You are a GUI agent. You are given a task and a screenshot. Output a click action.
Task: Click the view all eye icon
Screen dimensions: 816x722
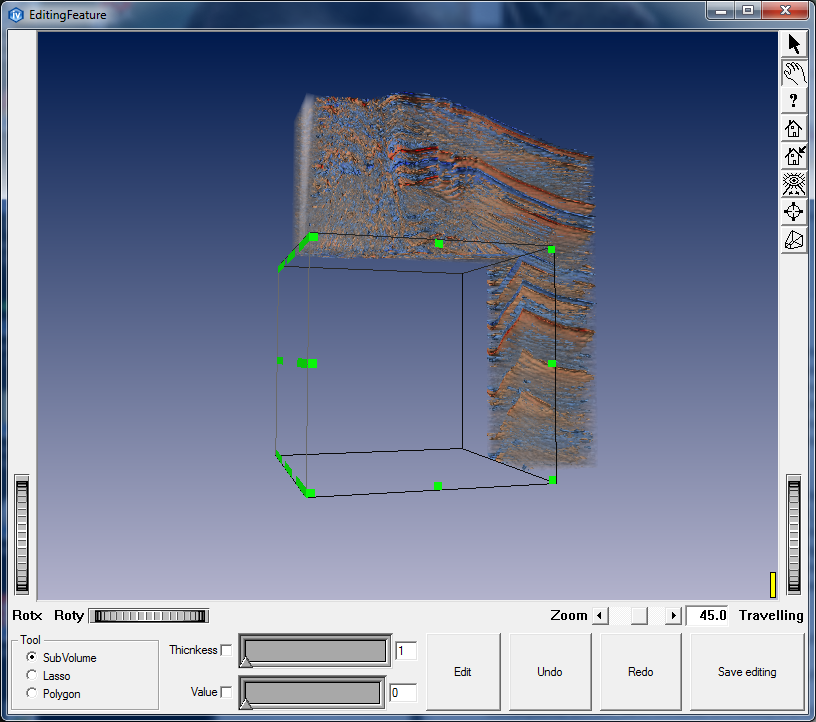point(794,184)
